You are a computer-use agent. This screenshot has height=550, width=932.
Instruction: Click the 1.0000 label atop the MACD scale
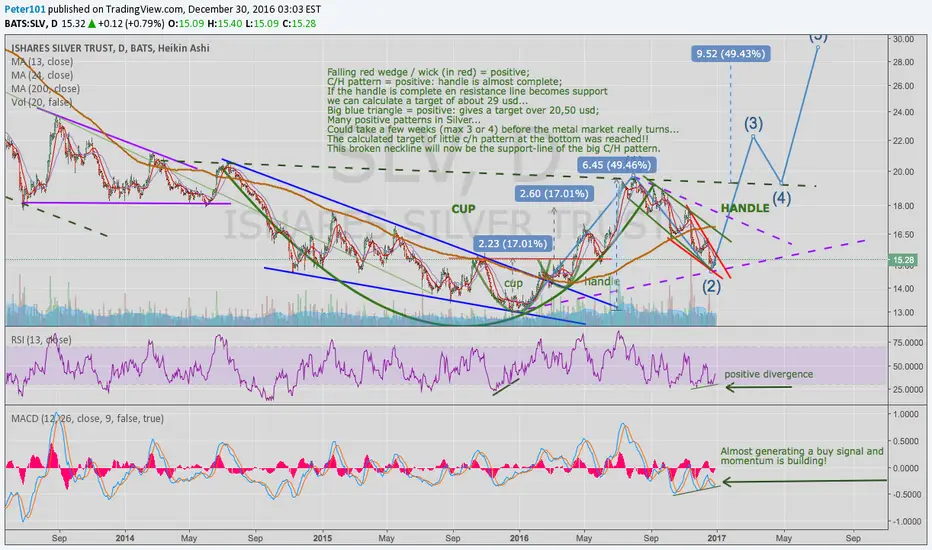(x=906, y=414)
